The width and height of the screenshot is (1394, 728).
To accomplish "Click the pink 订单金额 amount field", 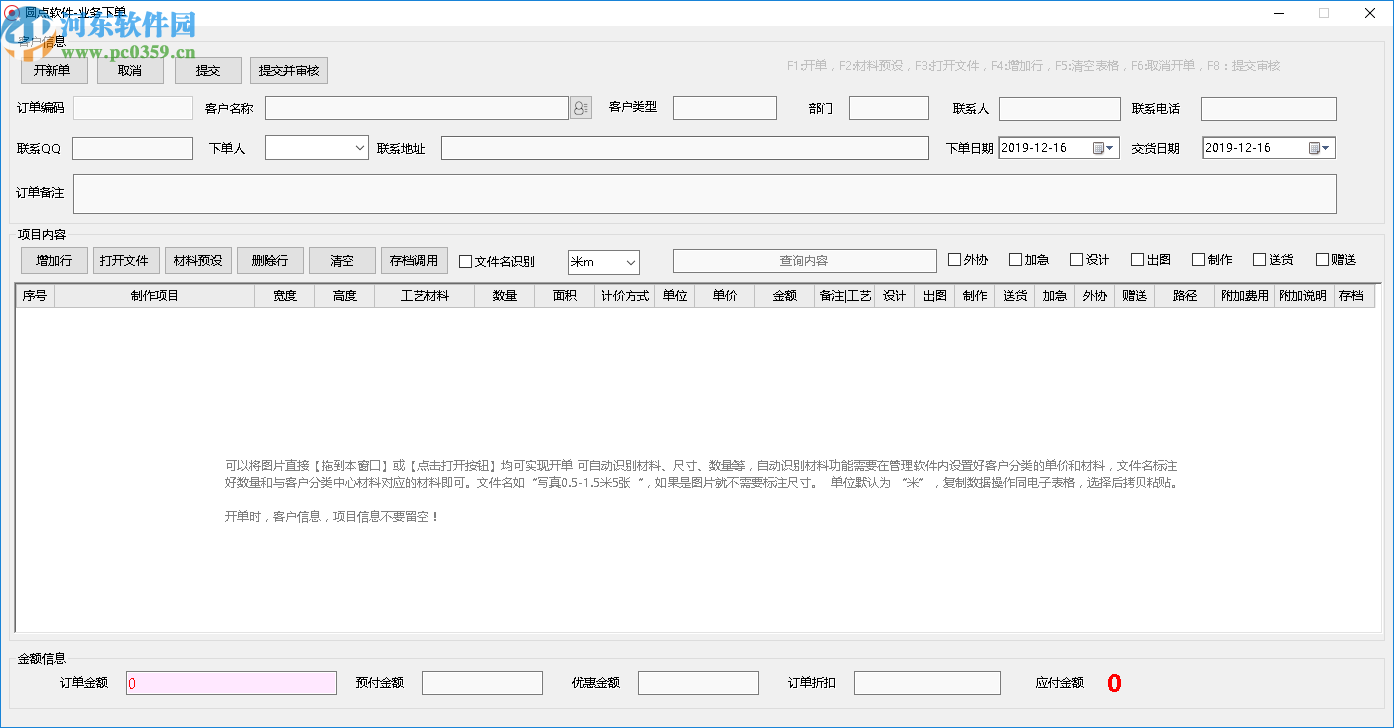I will (x=231, y=682).
